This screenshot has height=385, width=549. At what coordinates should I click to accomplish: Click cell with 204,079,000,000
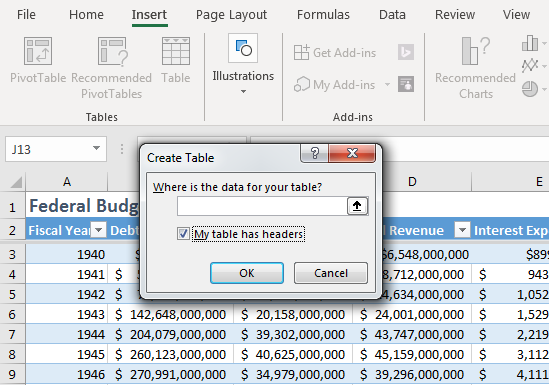[x=171, y=334]
